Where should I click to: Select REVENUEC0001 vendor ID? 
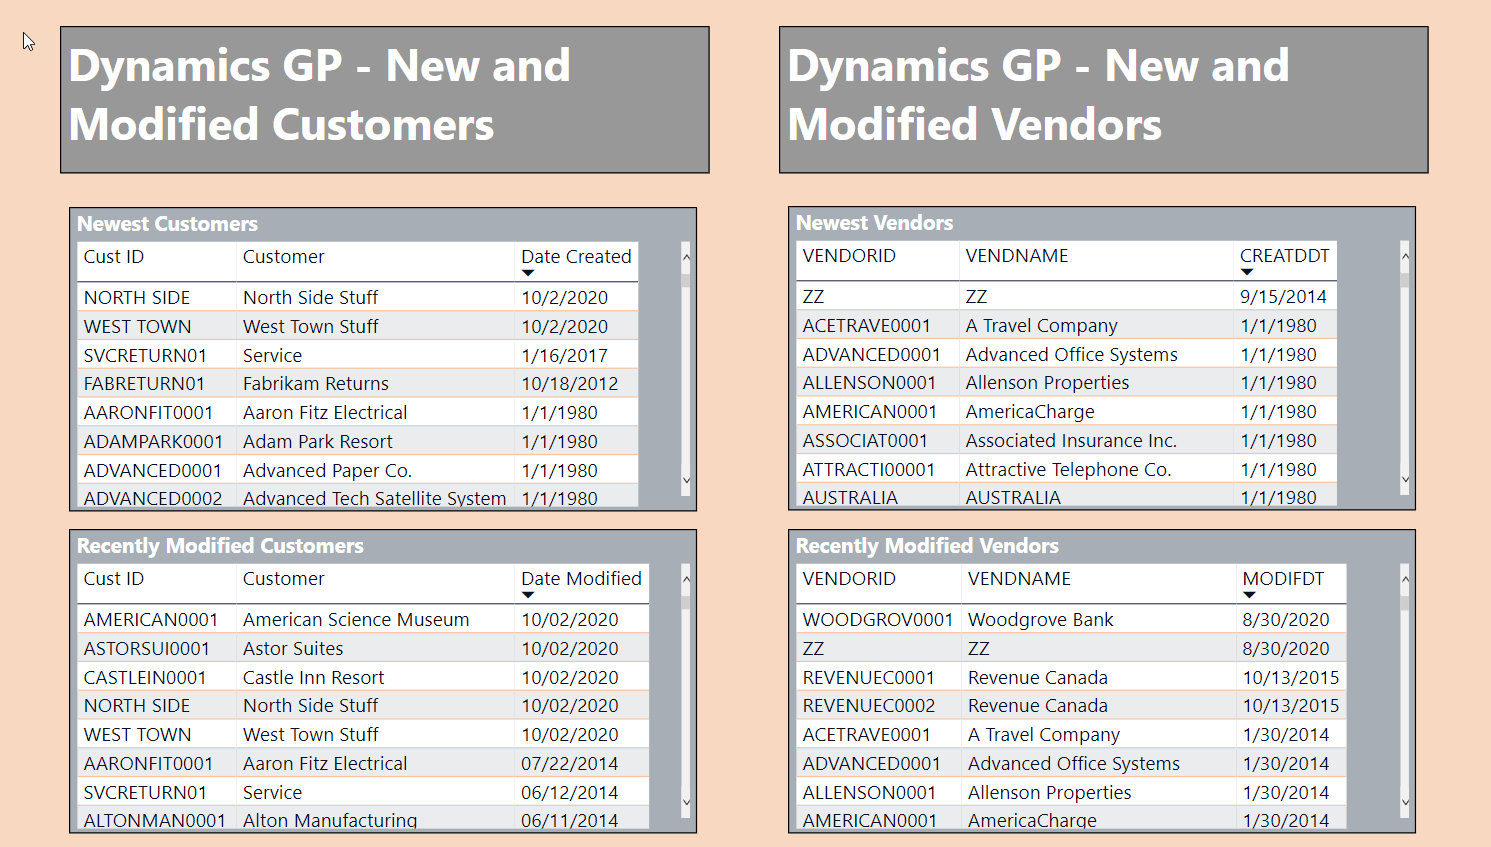point(869,678)
